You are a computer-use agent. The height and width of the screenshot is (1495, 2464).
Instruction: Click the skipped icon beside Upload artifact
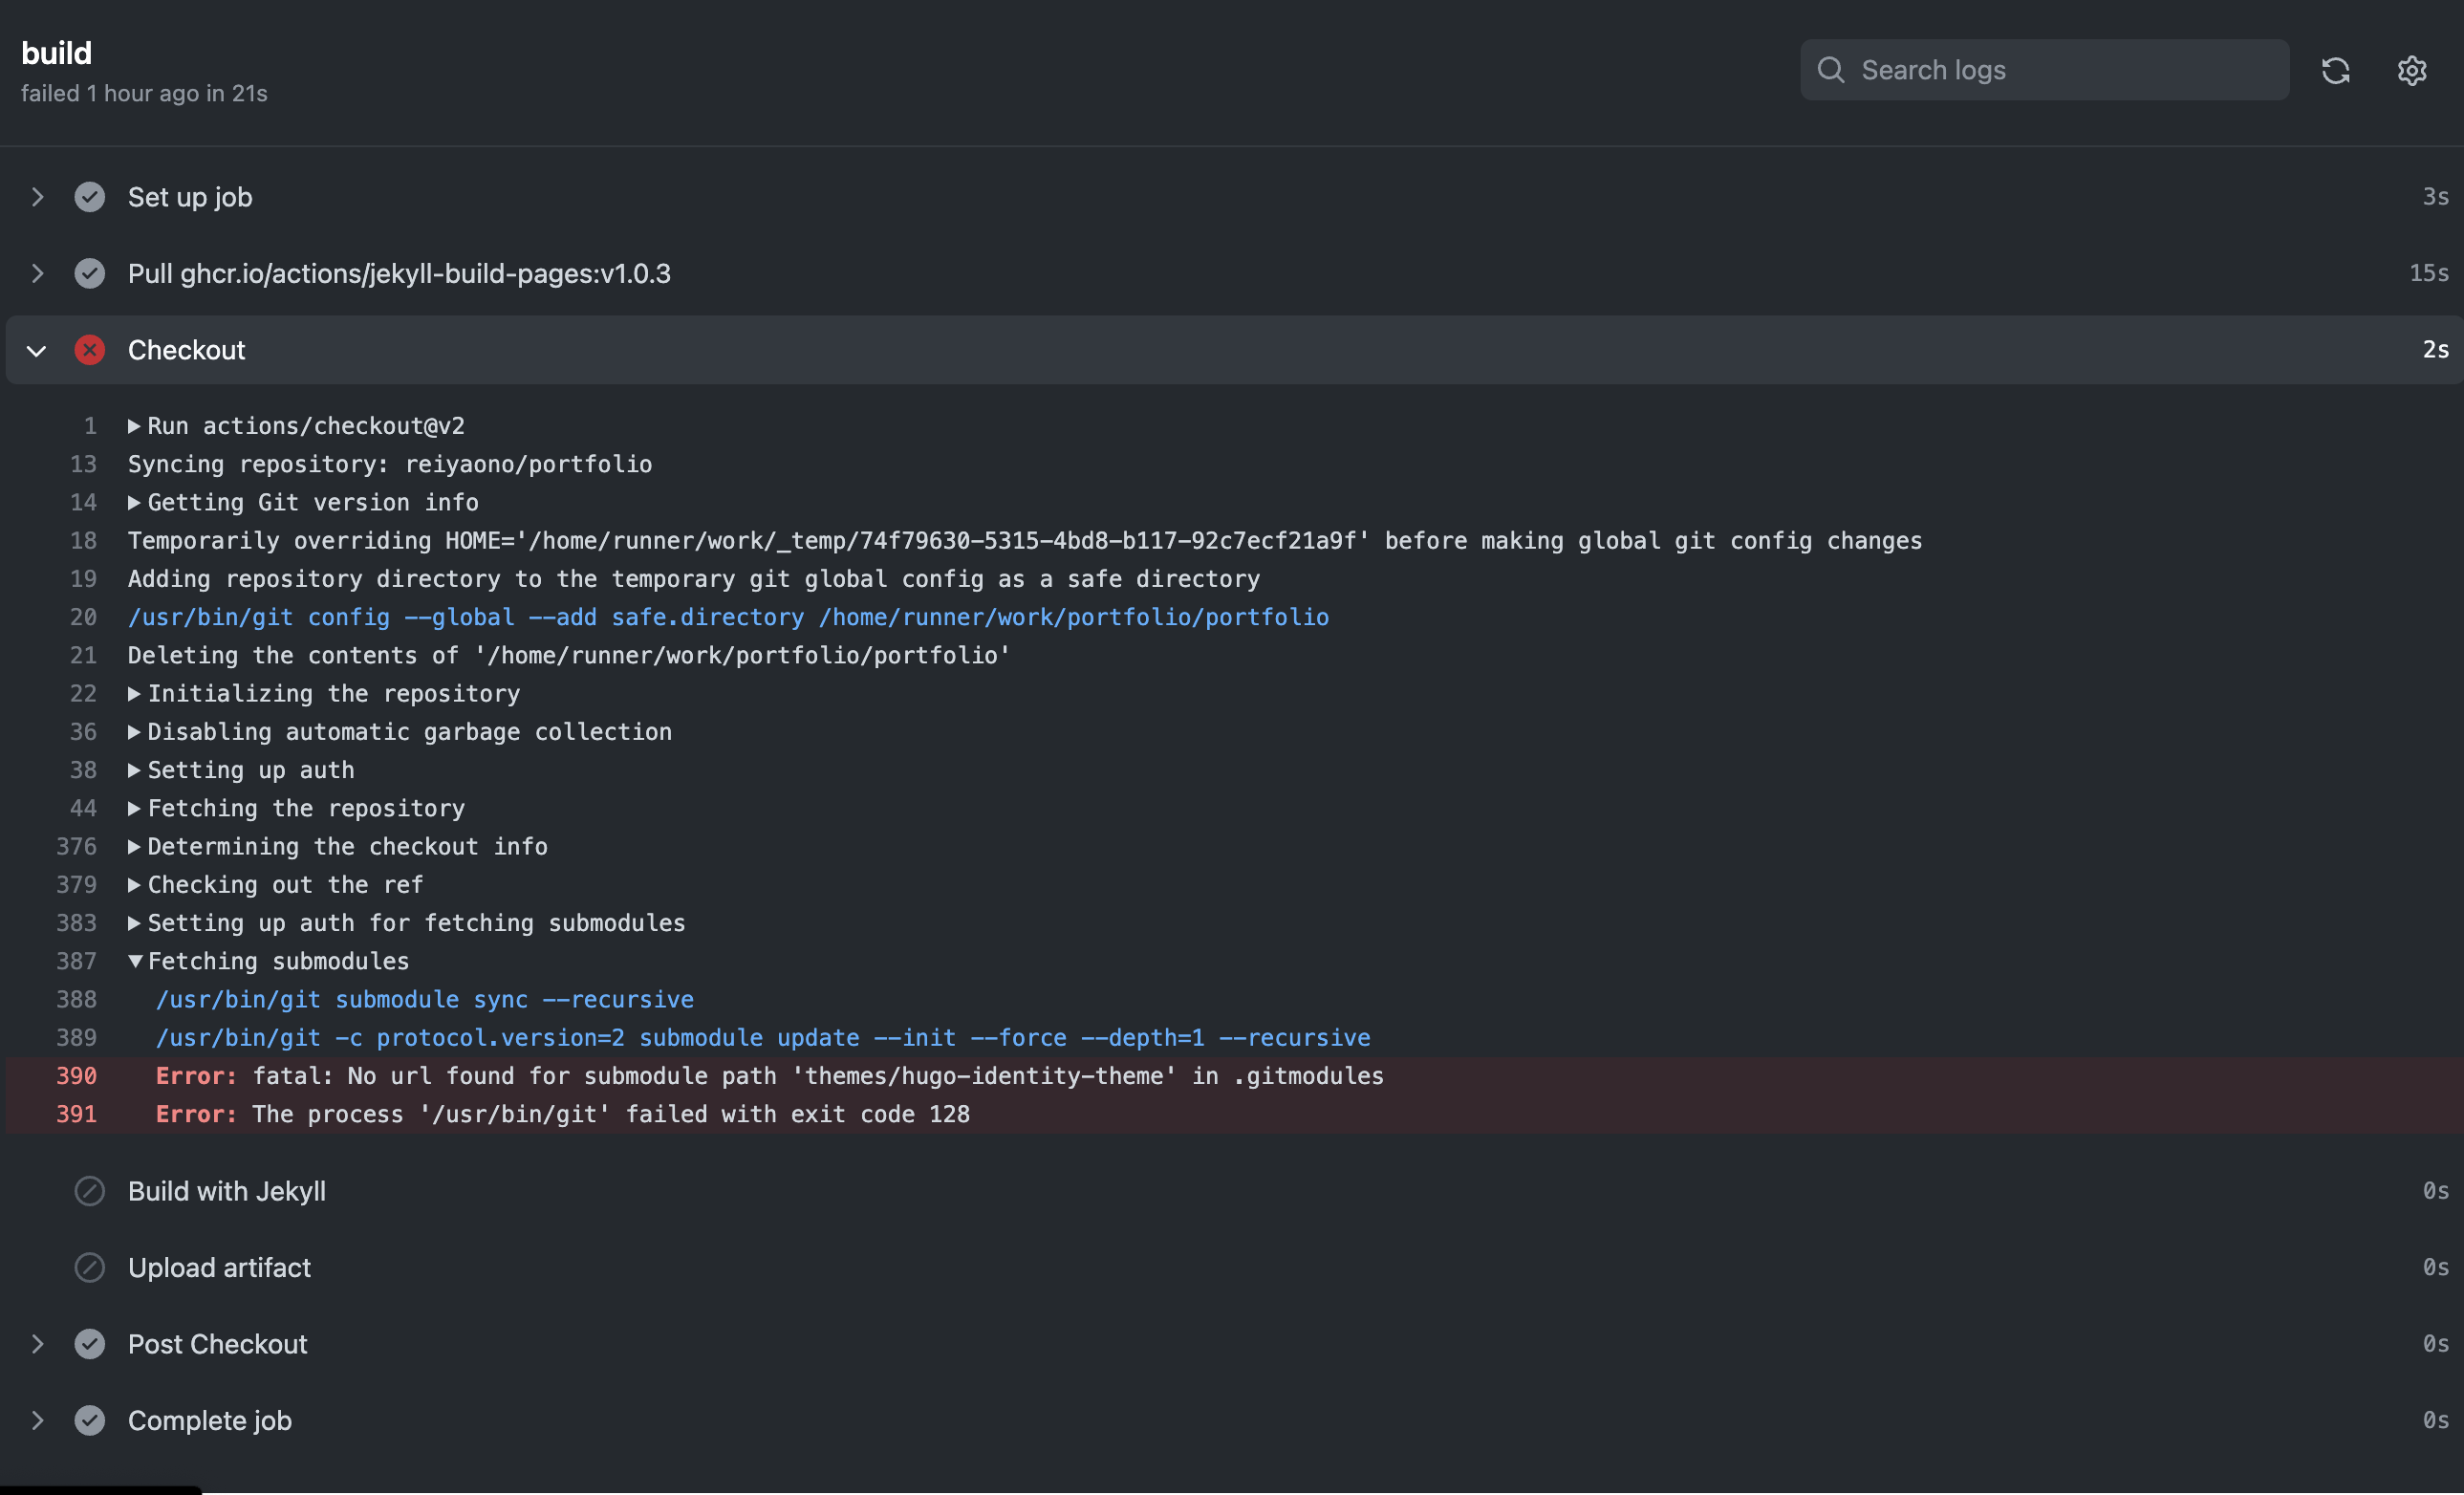click(90, 1268)
